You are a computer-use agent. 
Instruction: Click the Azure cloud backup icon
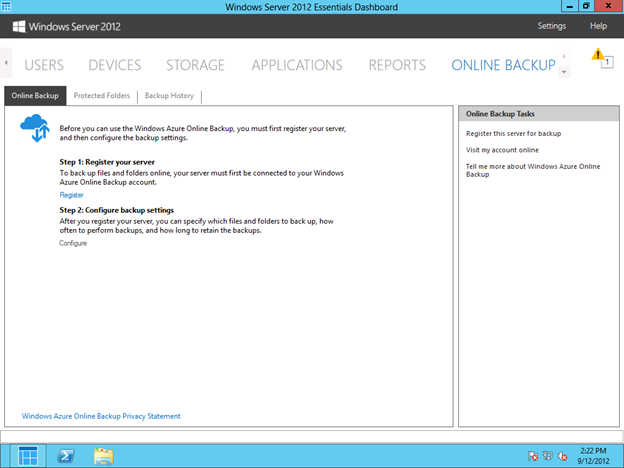pos(35,128)
